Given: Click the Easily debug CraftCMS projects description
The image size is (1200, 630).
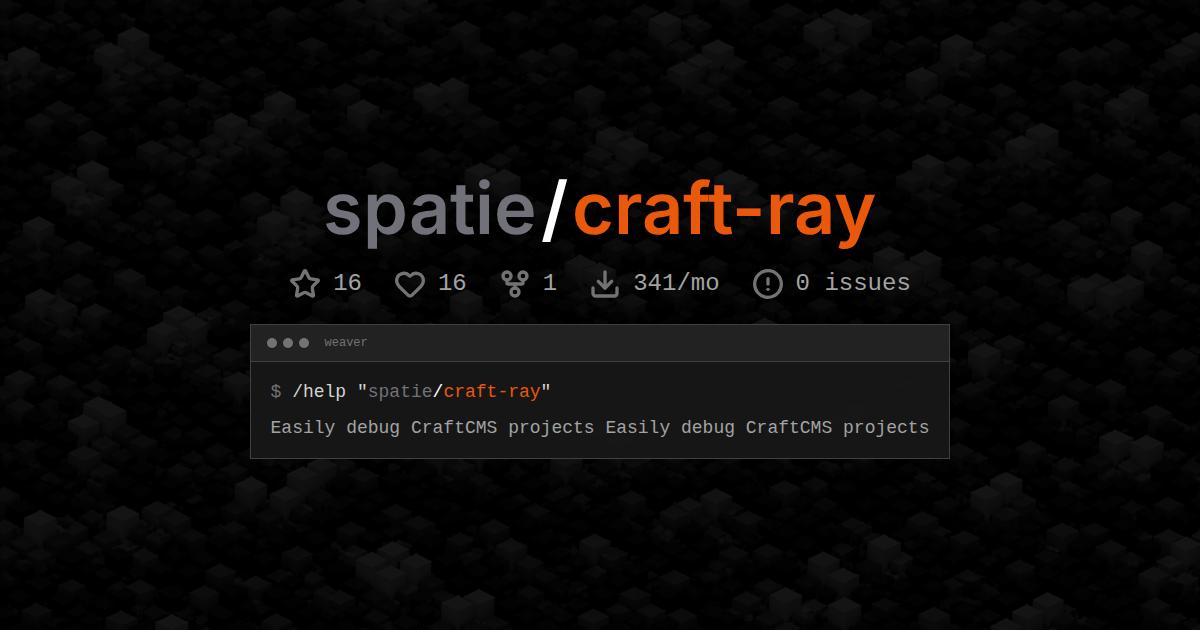Looking at the screenshot, I should 600,427.
